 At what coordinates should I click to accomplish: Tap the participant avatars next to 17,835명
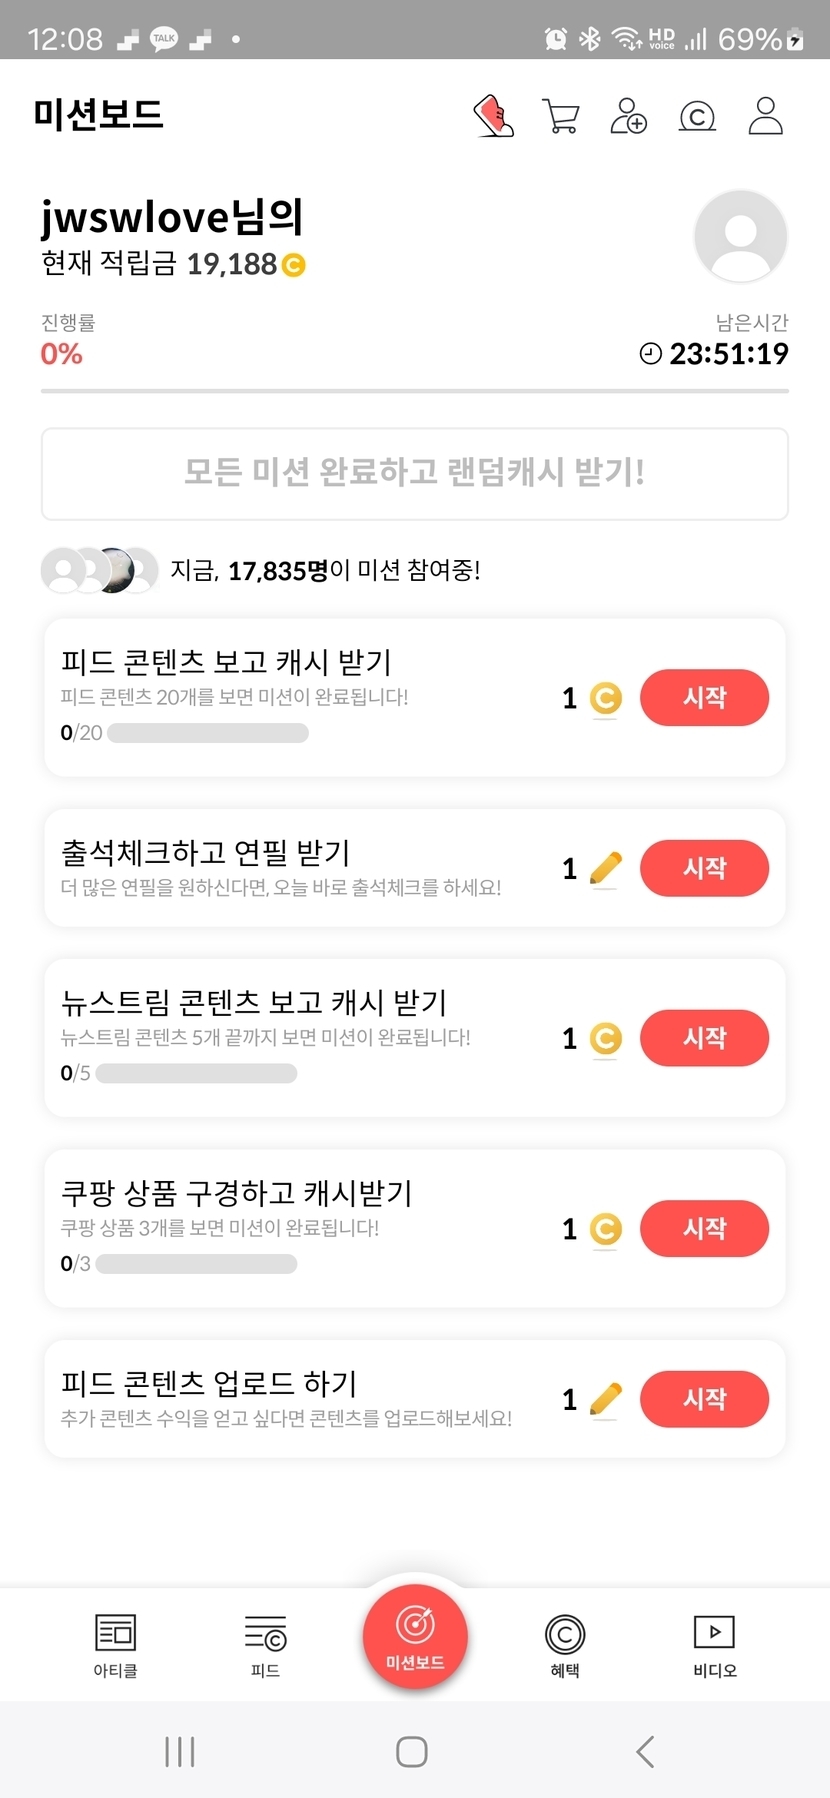point(99,571)
